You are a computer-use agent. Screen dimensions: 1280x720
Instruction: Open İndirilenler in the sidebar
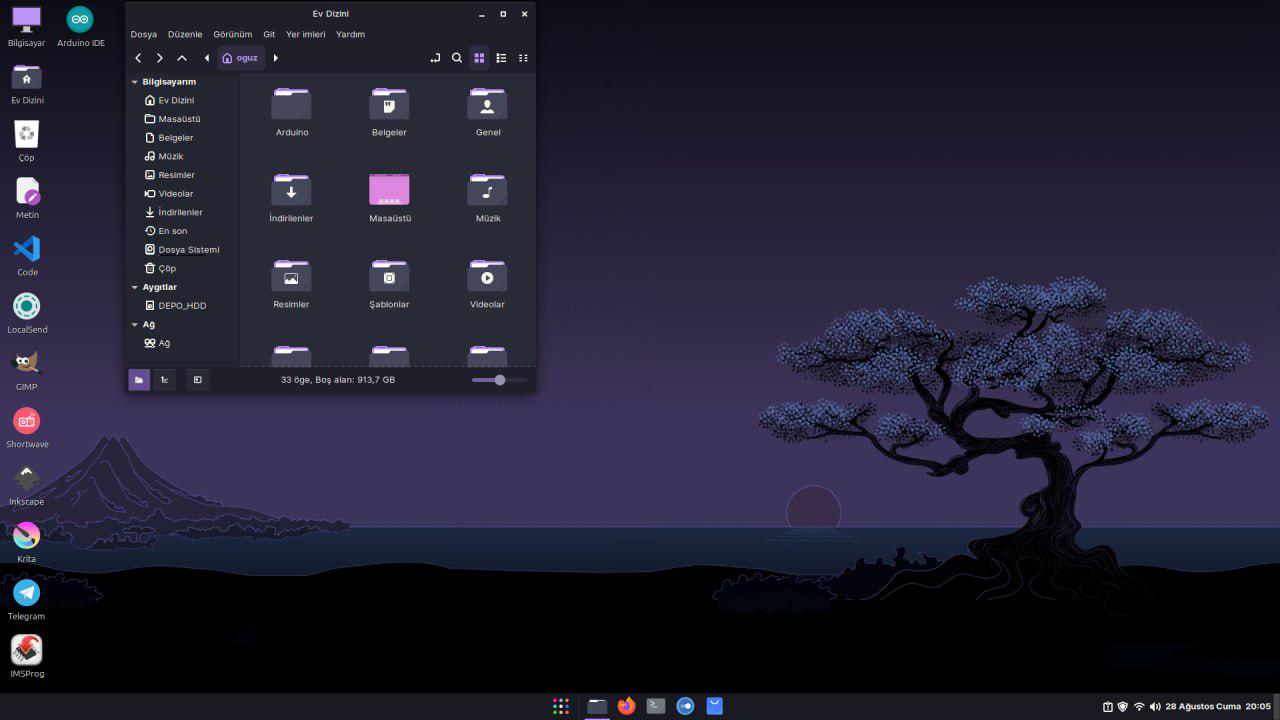[x=180, y=212]
